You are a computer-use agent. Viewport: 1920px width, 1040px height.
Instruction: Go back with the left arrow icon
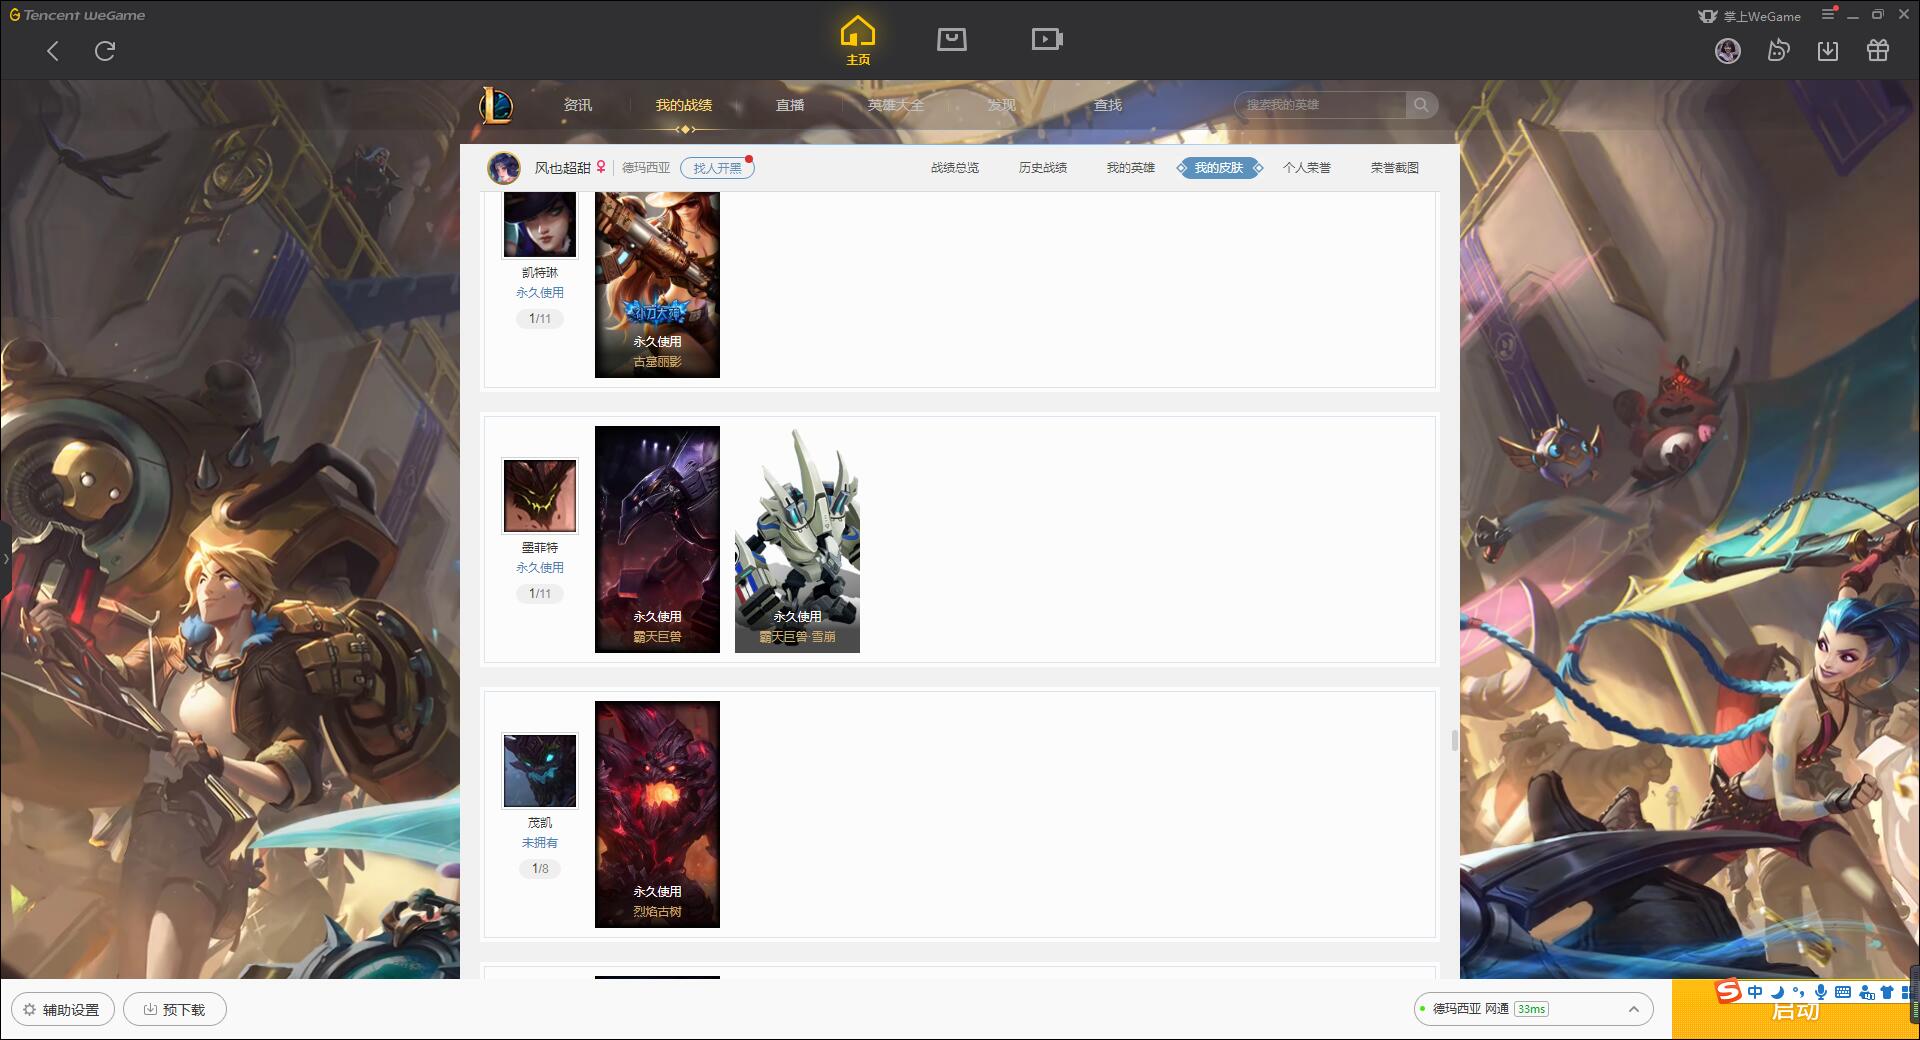[53, 51]
